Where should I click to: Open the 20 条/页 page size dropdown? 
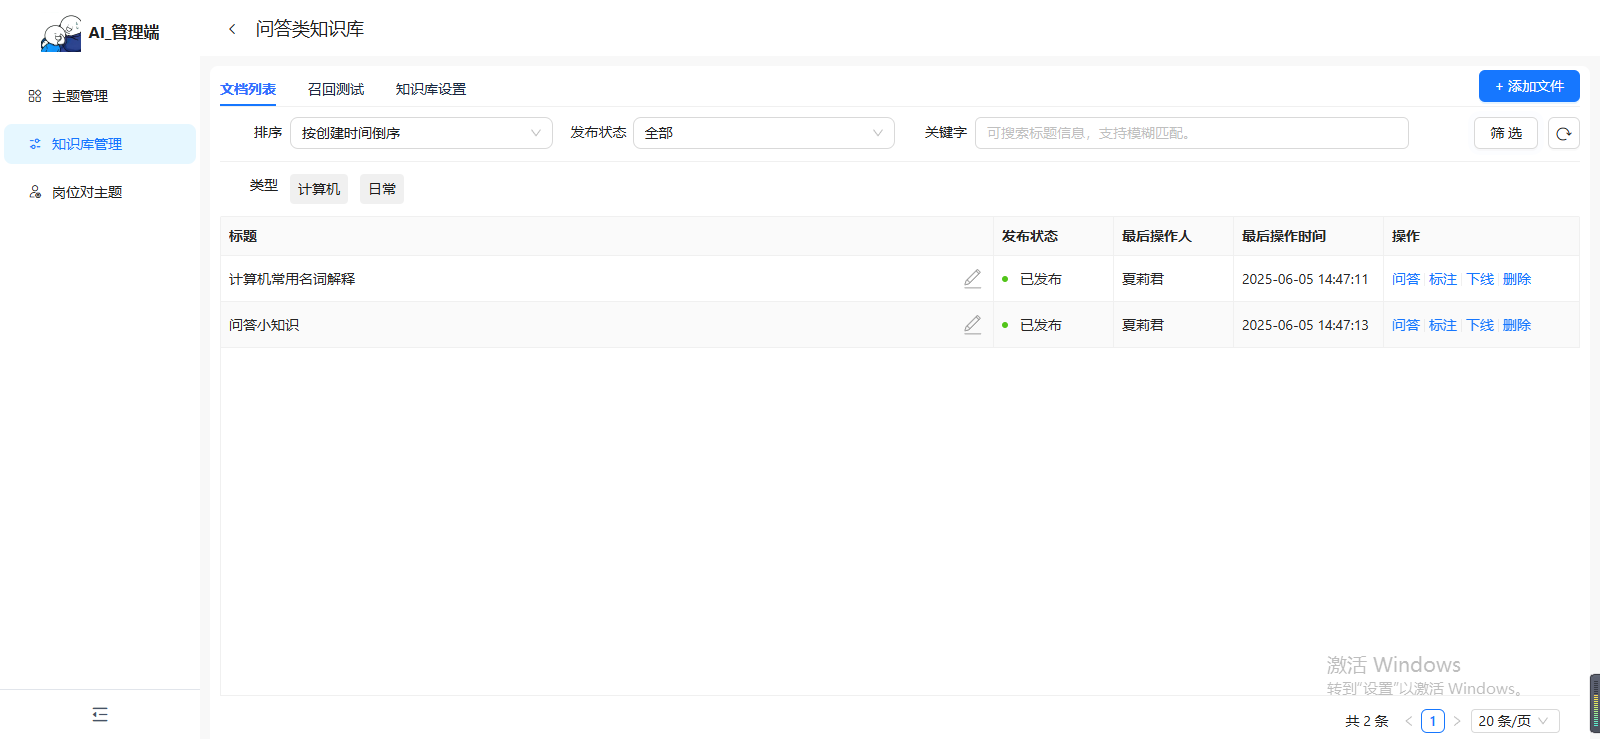pyautogui.click(x=1514, y=721)
